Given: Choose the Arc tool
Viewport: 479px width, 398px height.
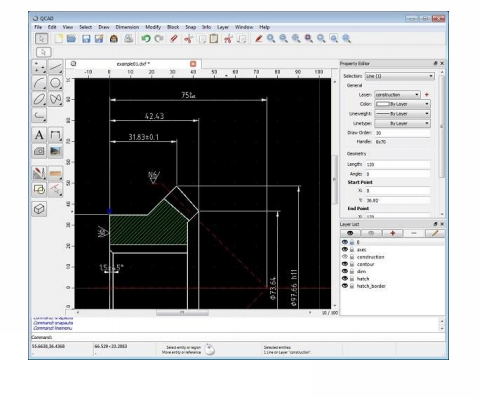Looking at the screenshot, I should point(39,83).
